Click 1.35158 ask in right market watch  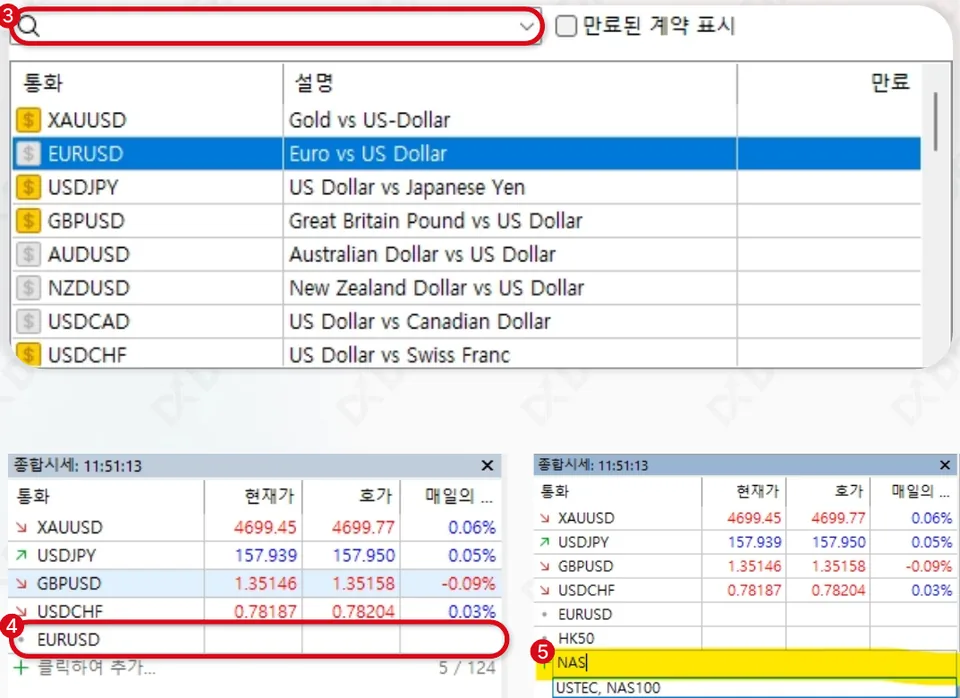click(x=838, y=566)
